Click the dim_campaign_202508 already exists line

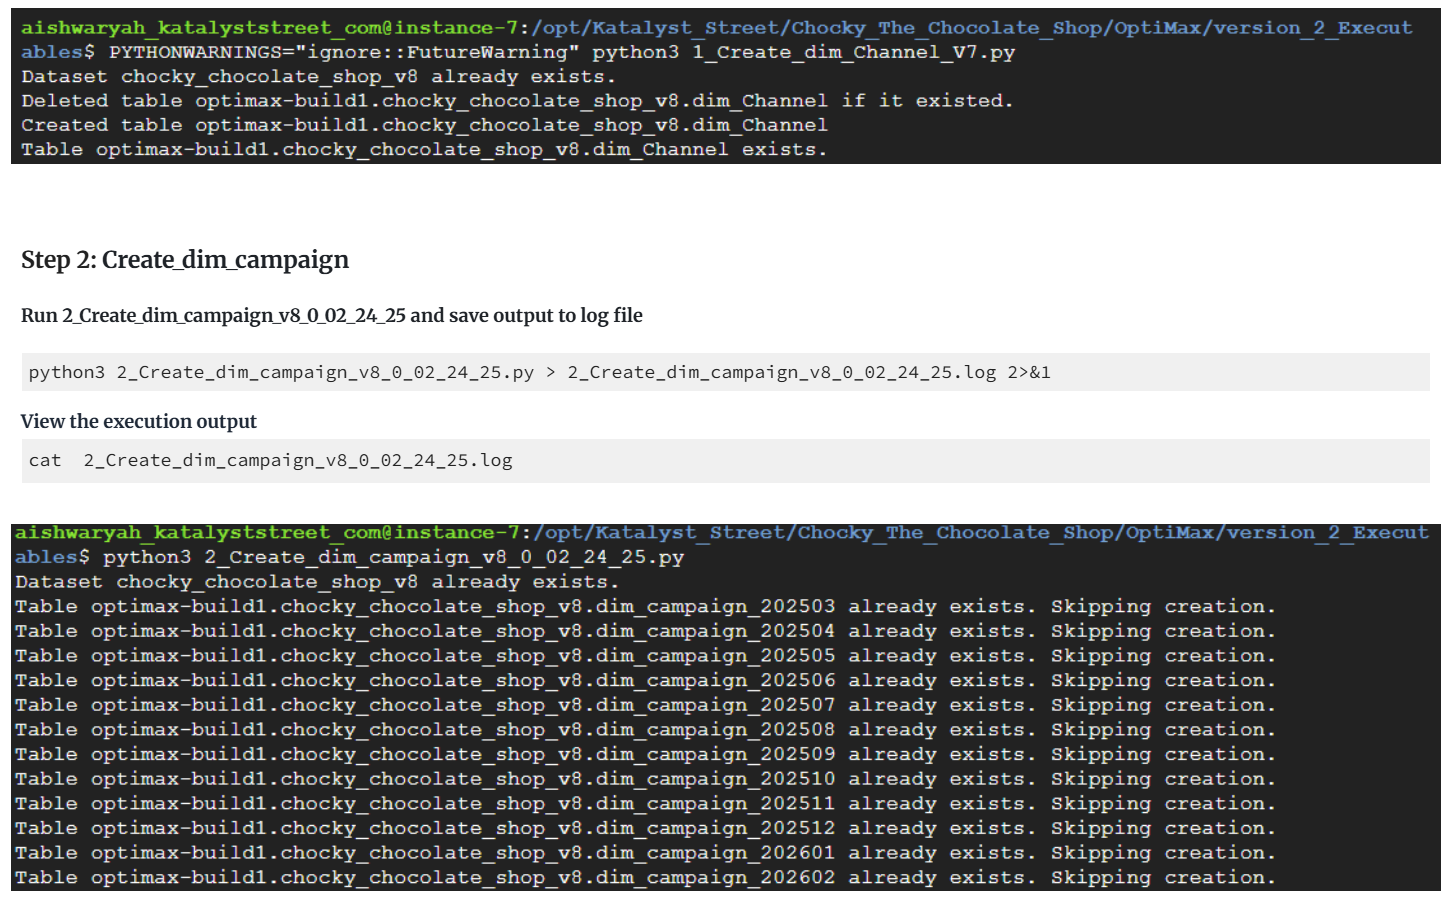(x=645, y=730)
